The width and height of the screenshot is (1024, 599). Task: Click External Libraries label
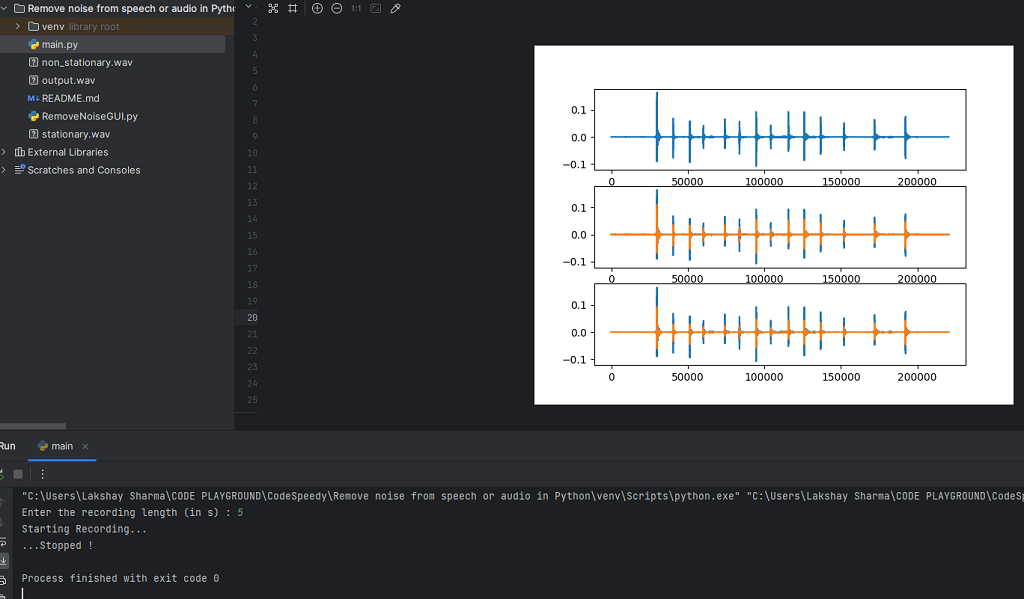pyautogui.click(x=68, y=152)
